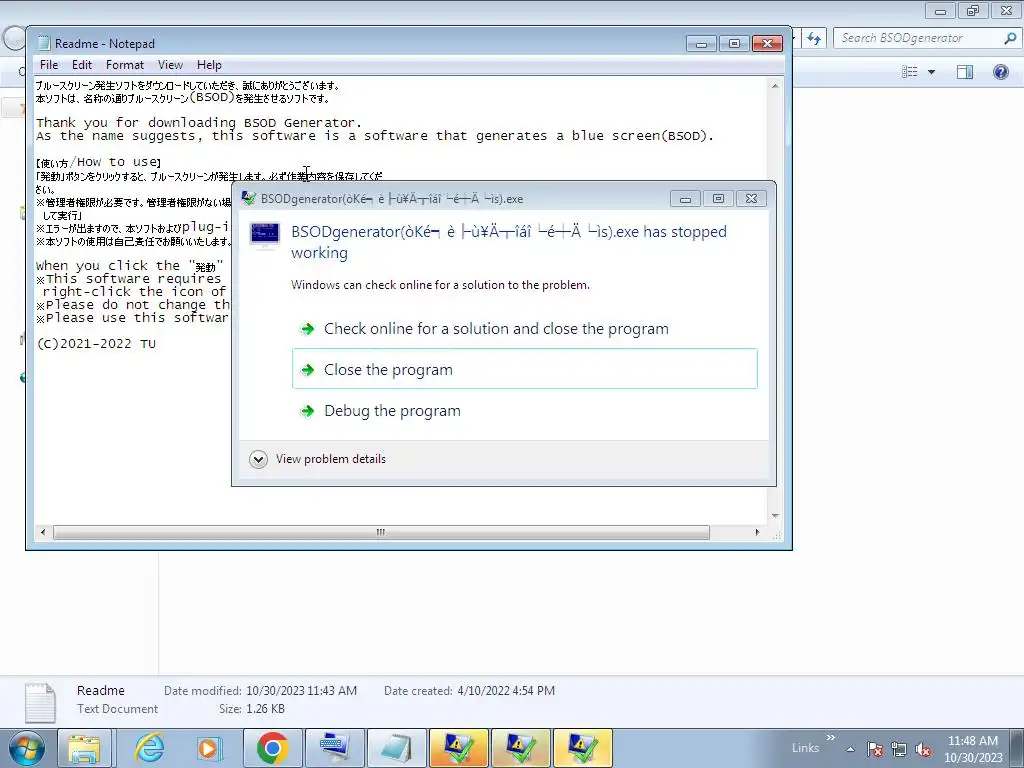This screenshot has height=768, width=1024.
Task: Click Notepad horizontal scroll left arrow
Action: click(x=43, y=532)
